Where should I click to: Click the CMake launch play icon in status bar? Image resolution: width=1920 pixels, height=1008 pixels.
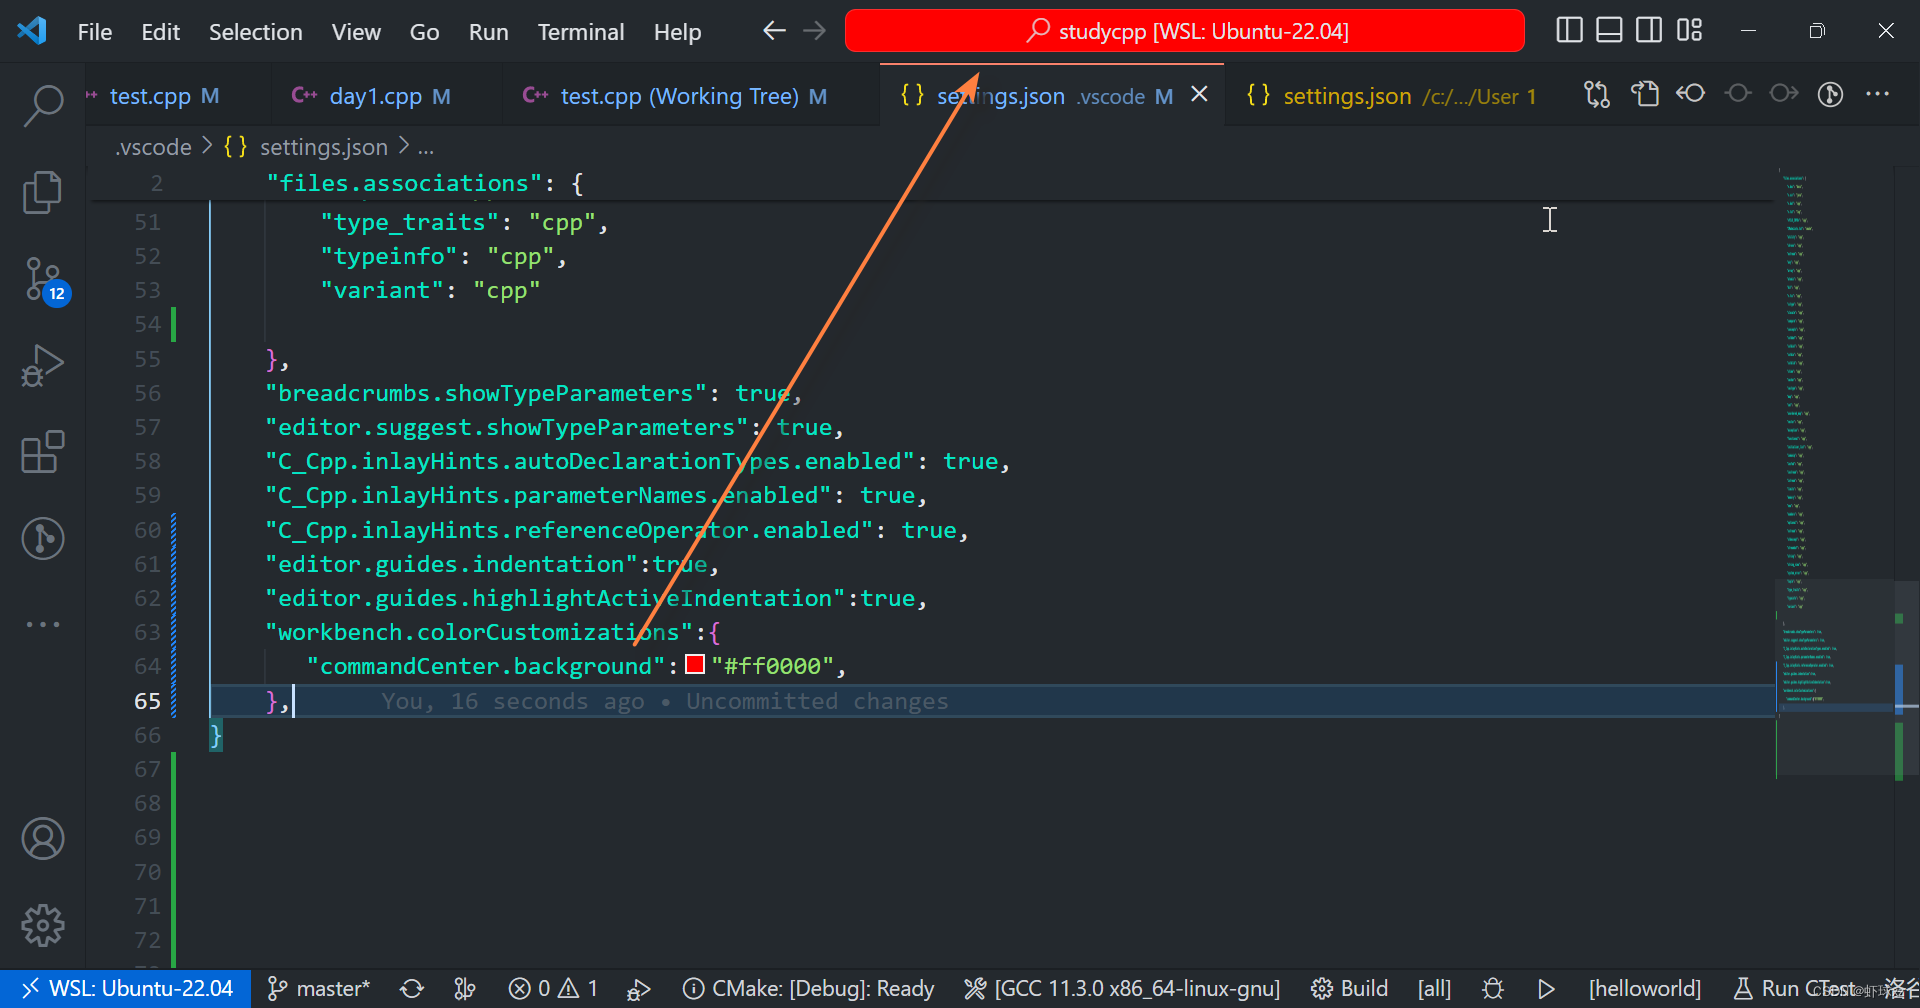pos(1546,989)
